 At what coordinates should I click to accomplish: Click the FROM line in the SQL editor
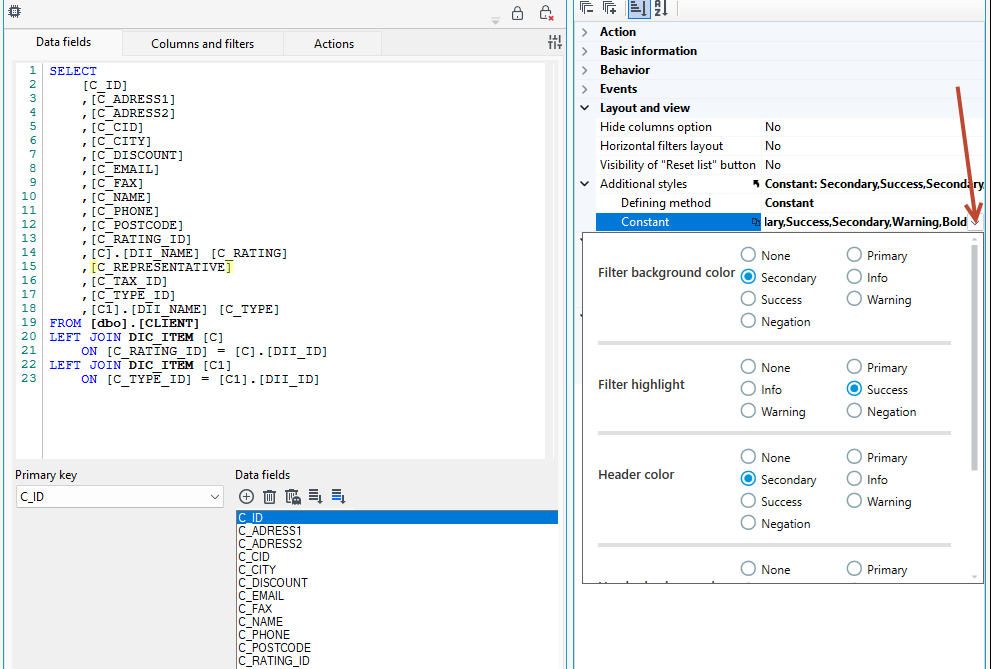125,323
